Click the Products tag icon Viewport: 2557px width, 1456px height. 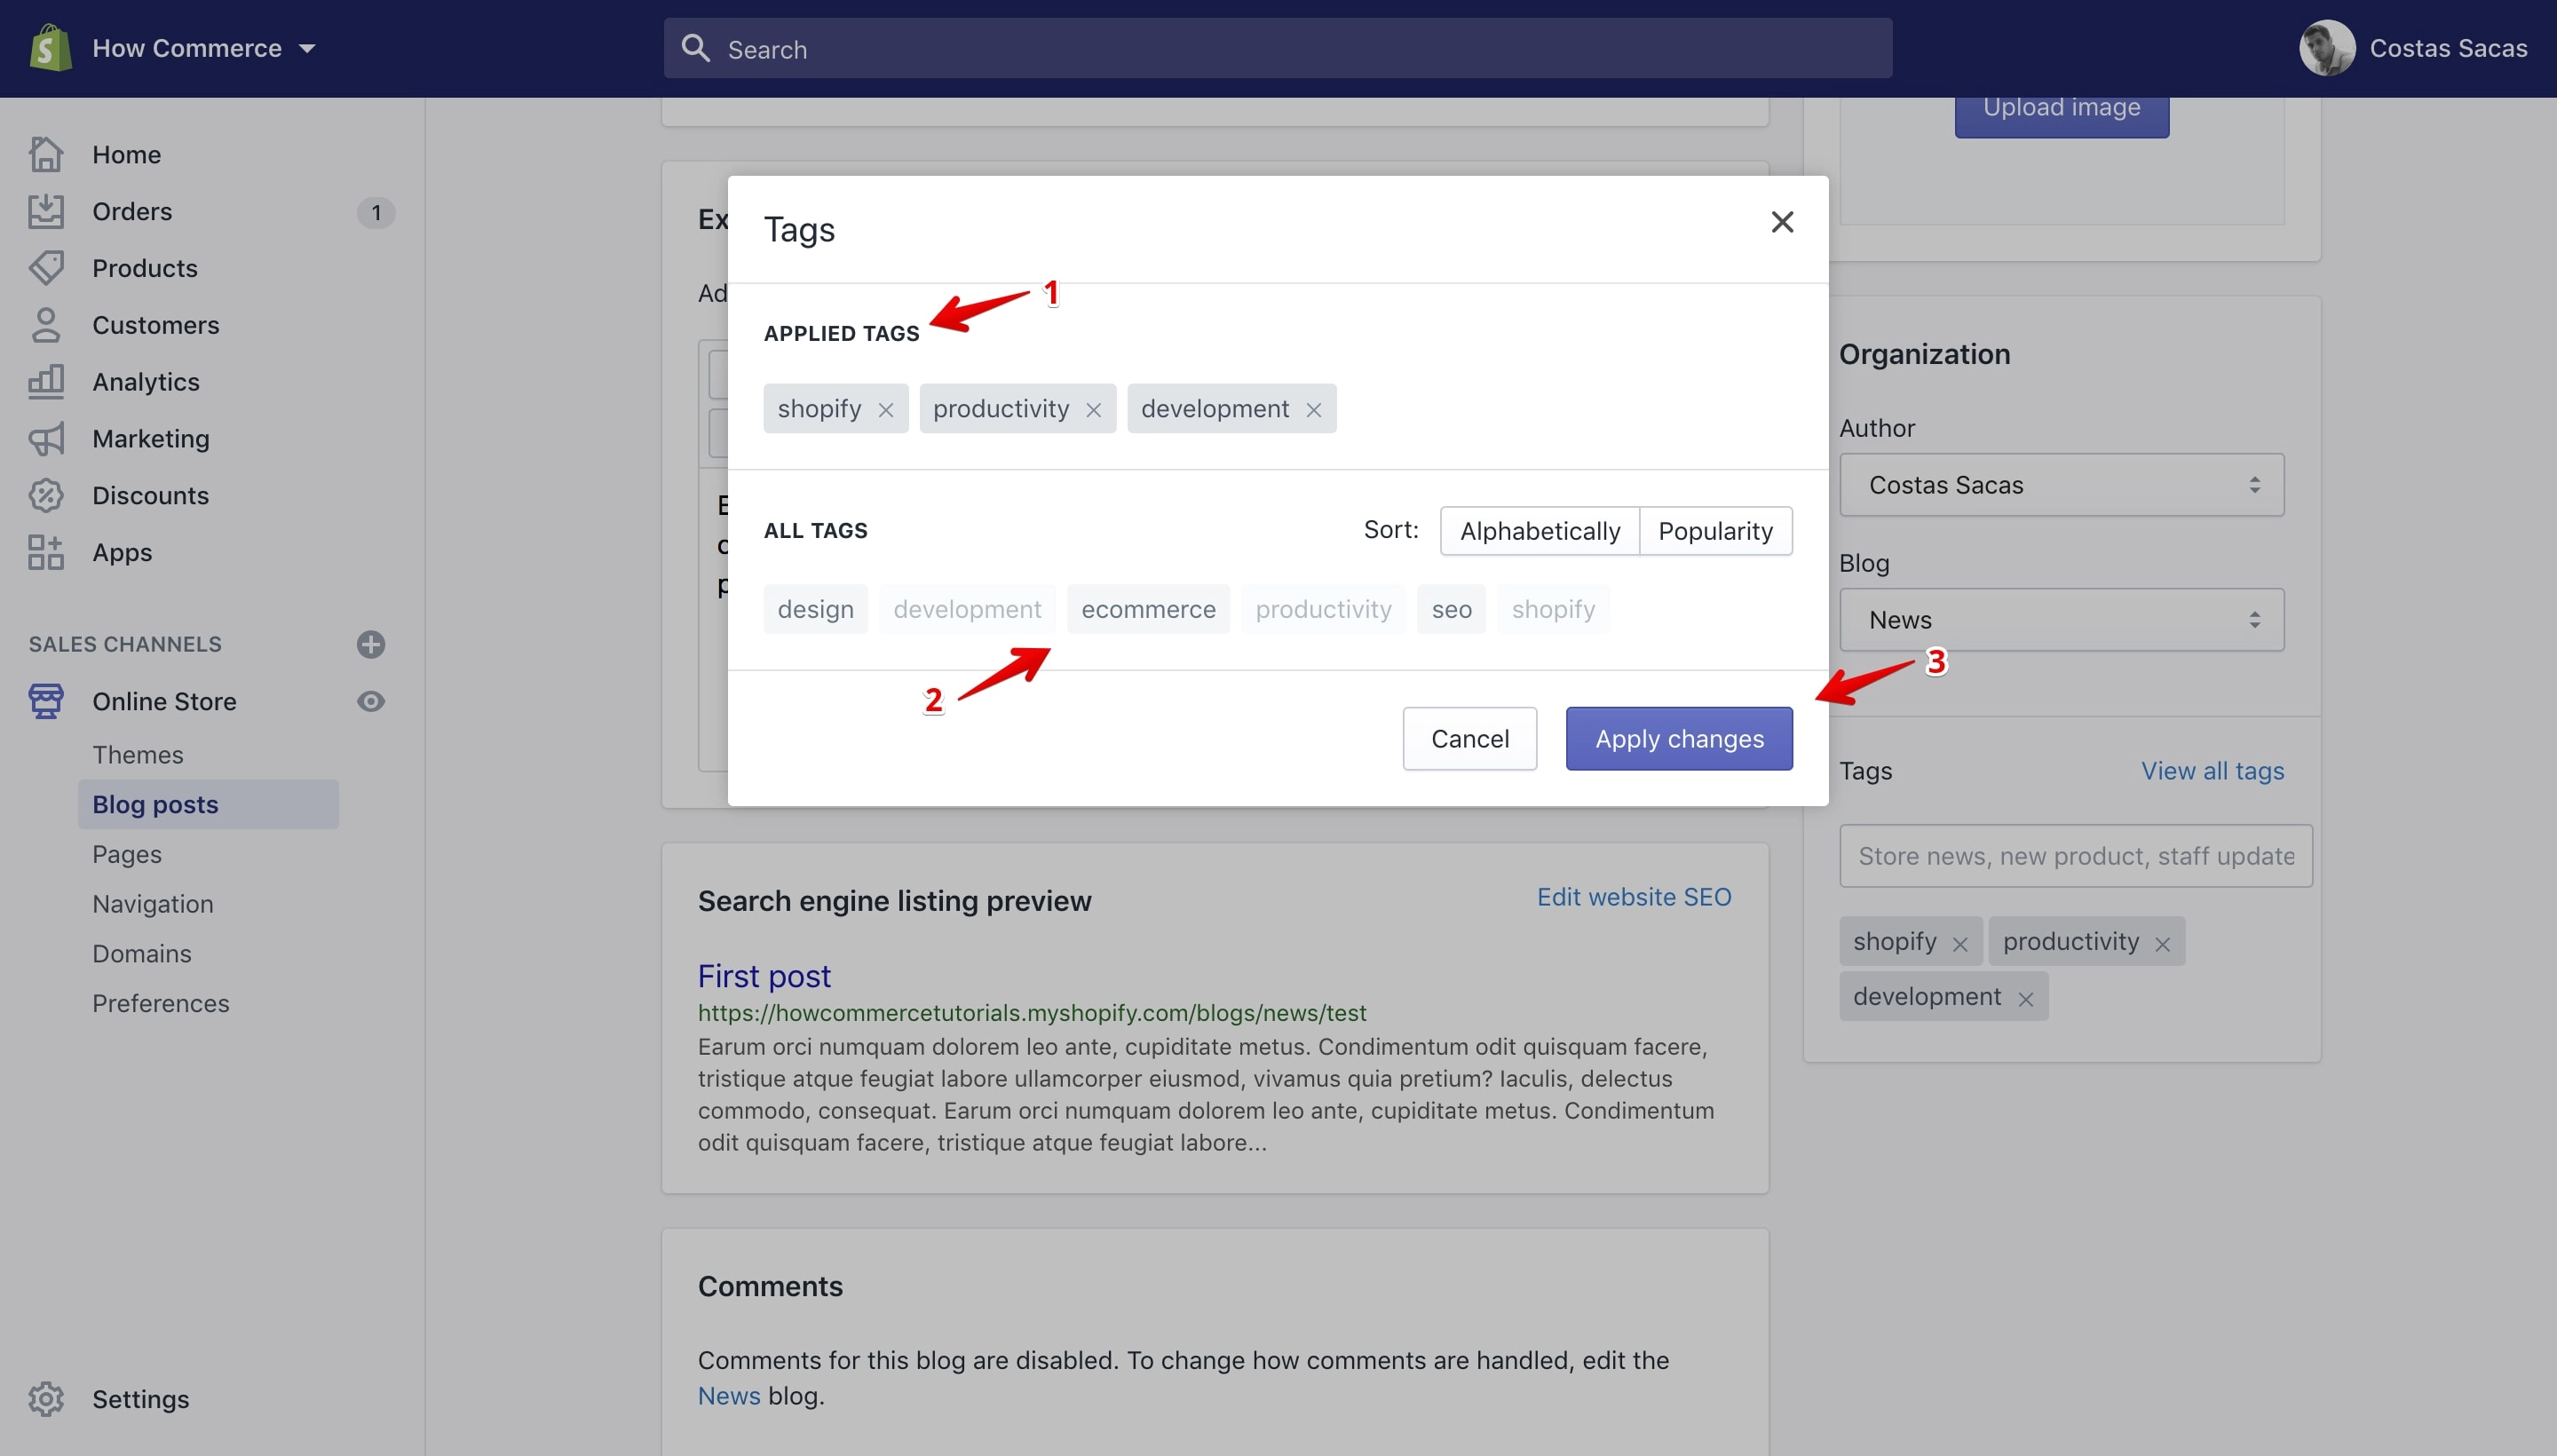point(46,268)
